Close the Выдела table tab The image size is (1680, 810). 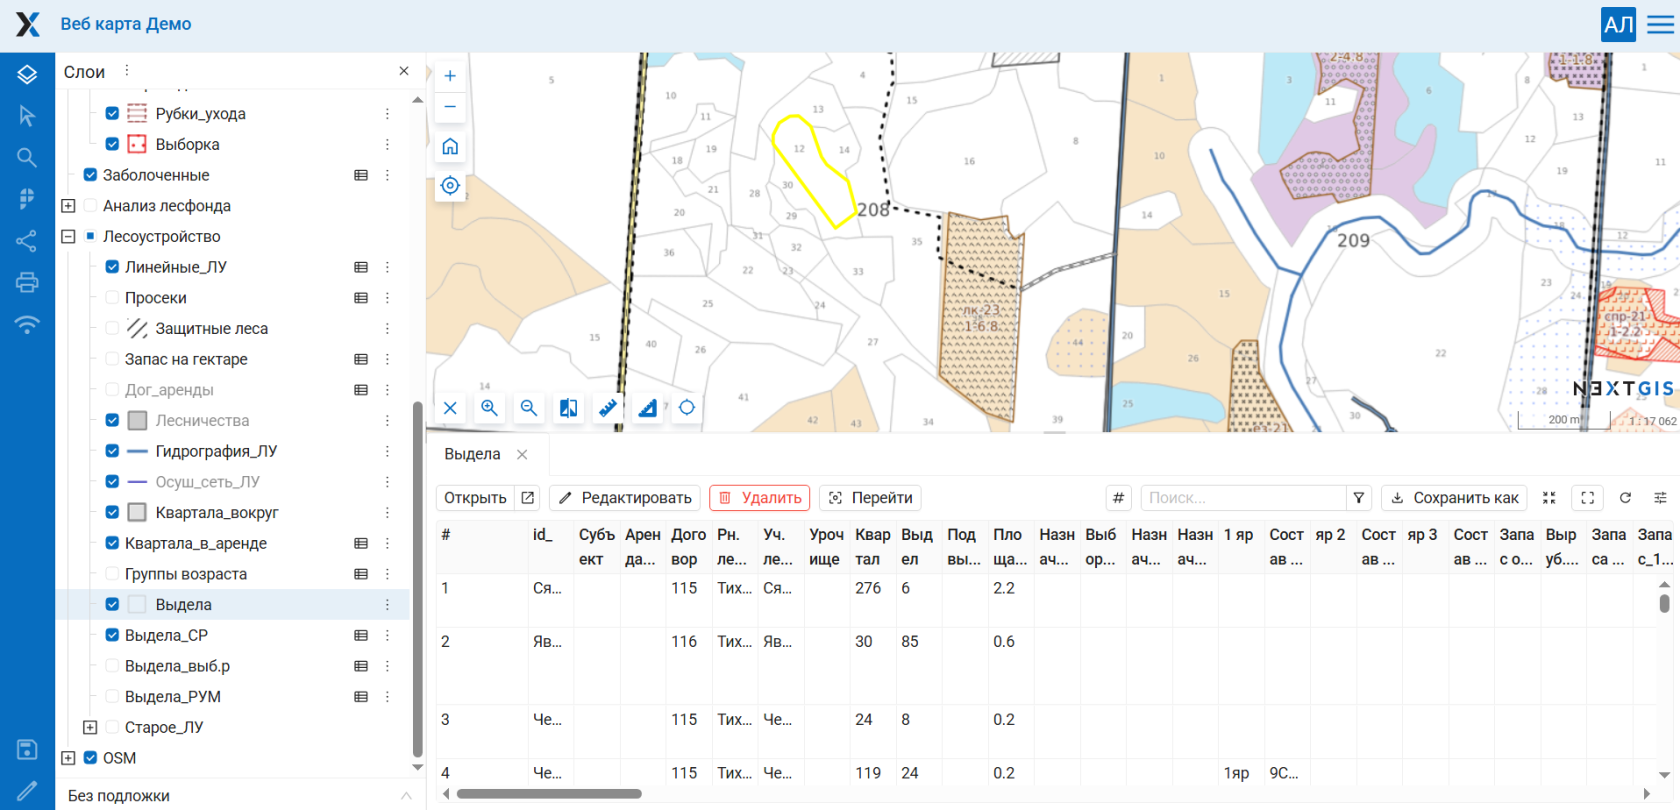pos(522,454)
